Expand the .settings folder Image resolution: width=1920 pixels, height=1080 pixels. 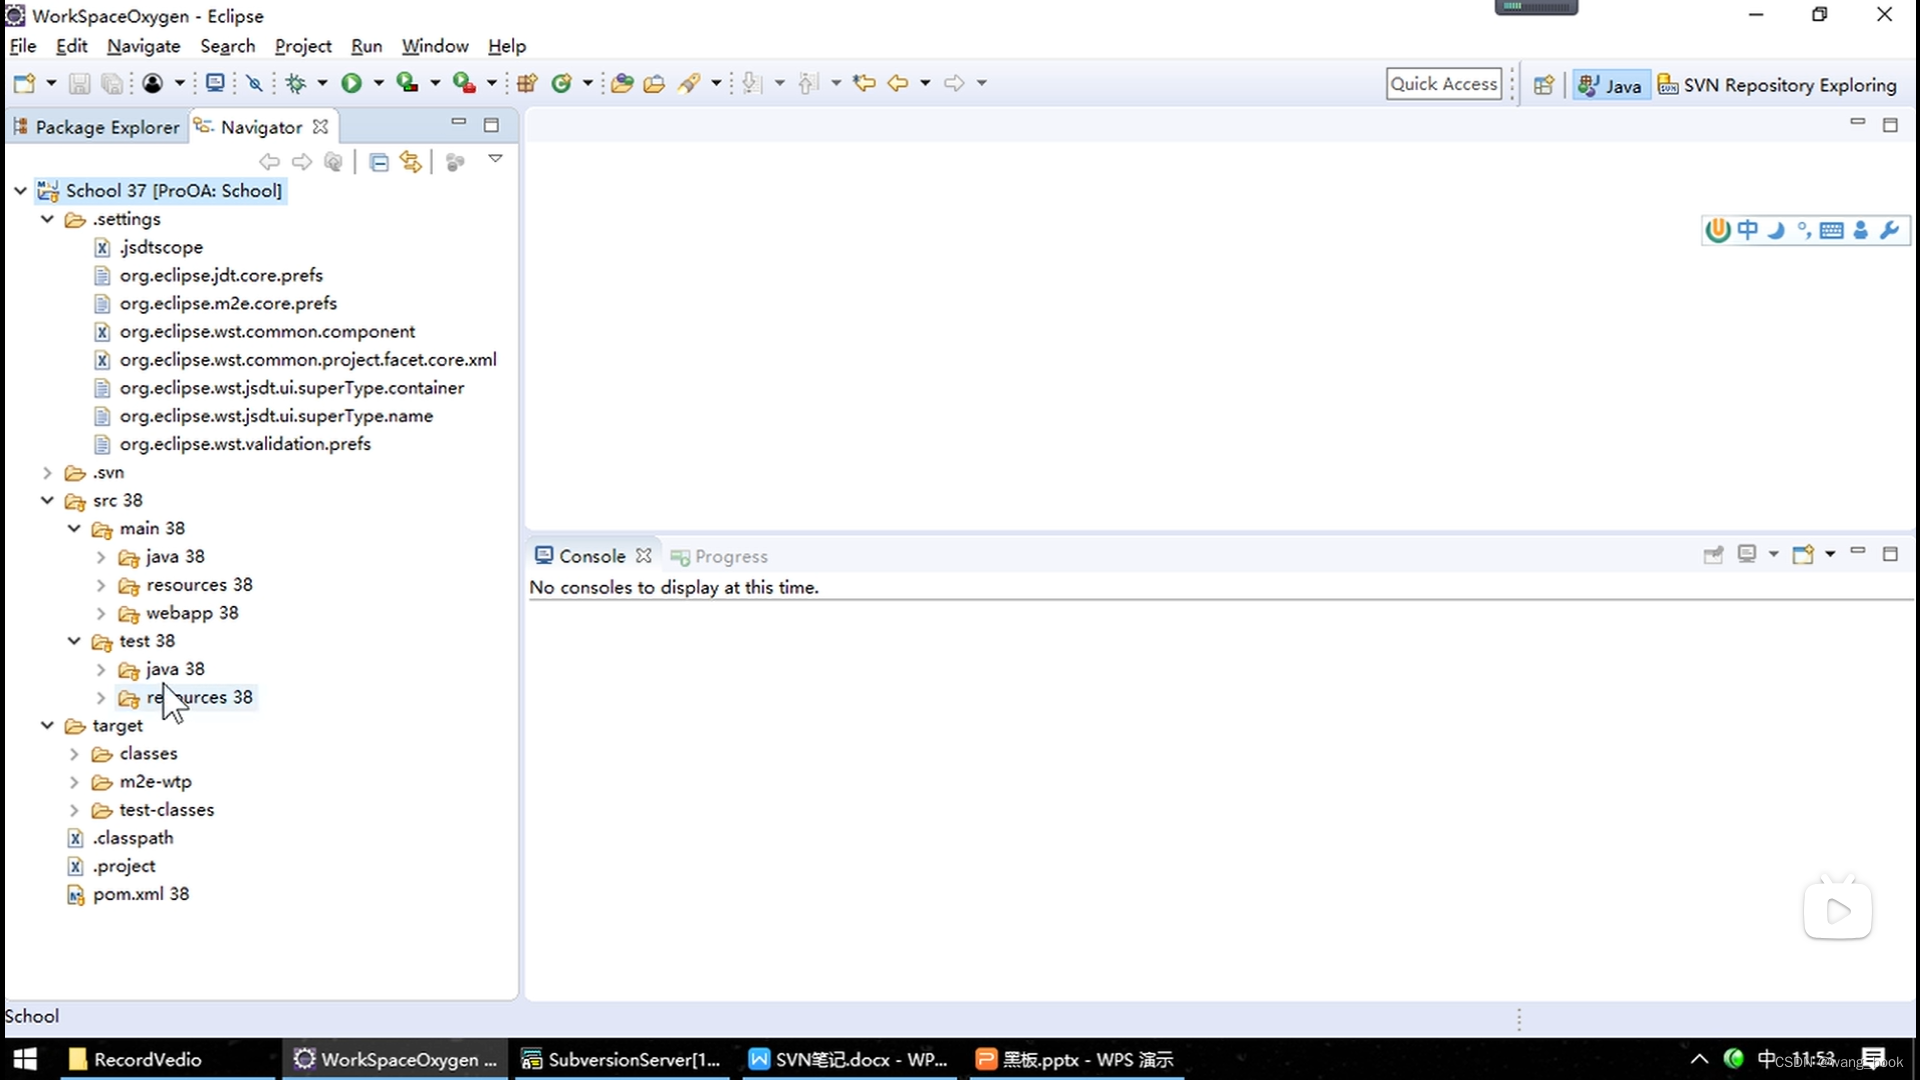coord(46,219)
